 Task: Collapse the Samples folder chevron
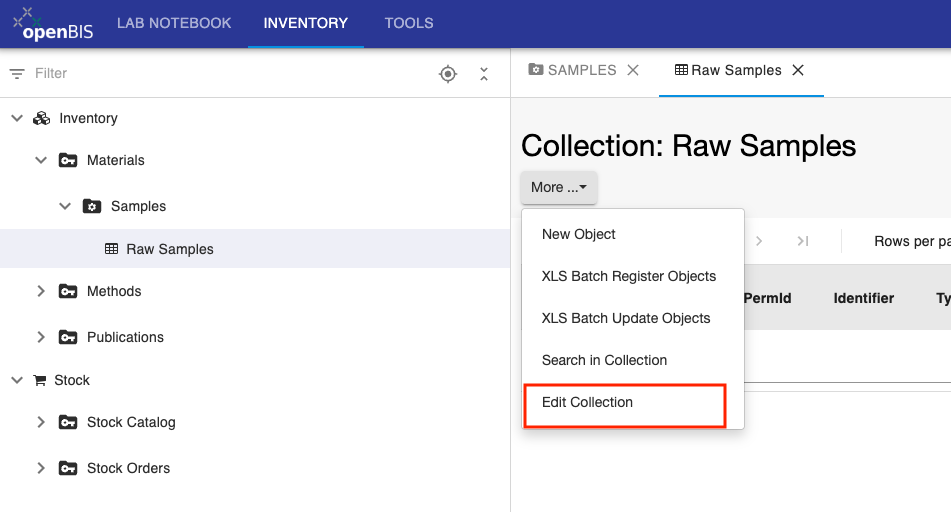pyautogui.click(x=65, y=206)
